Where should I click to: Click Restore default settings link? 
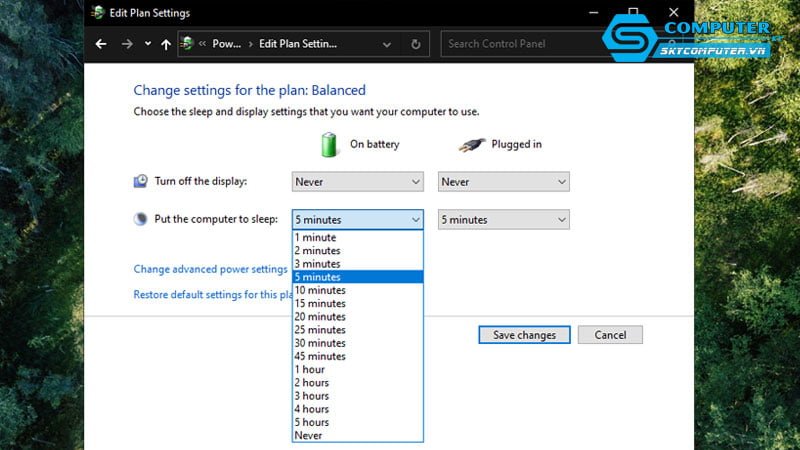(x=212, y=294)
